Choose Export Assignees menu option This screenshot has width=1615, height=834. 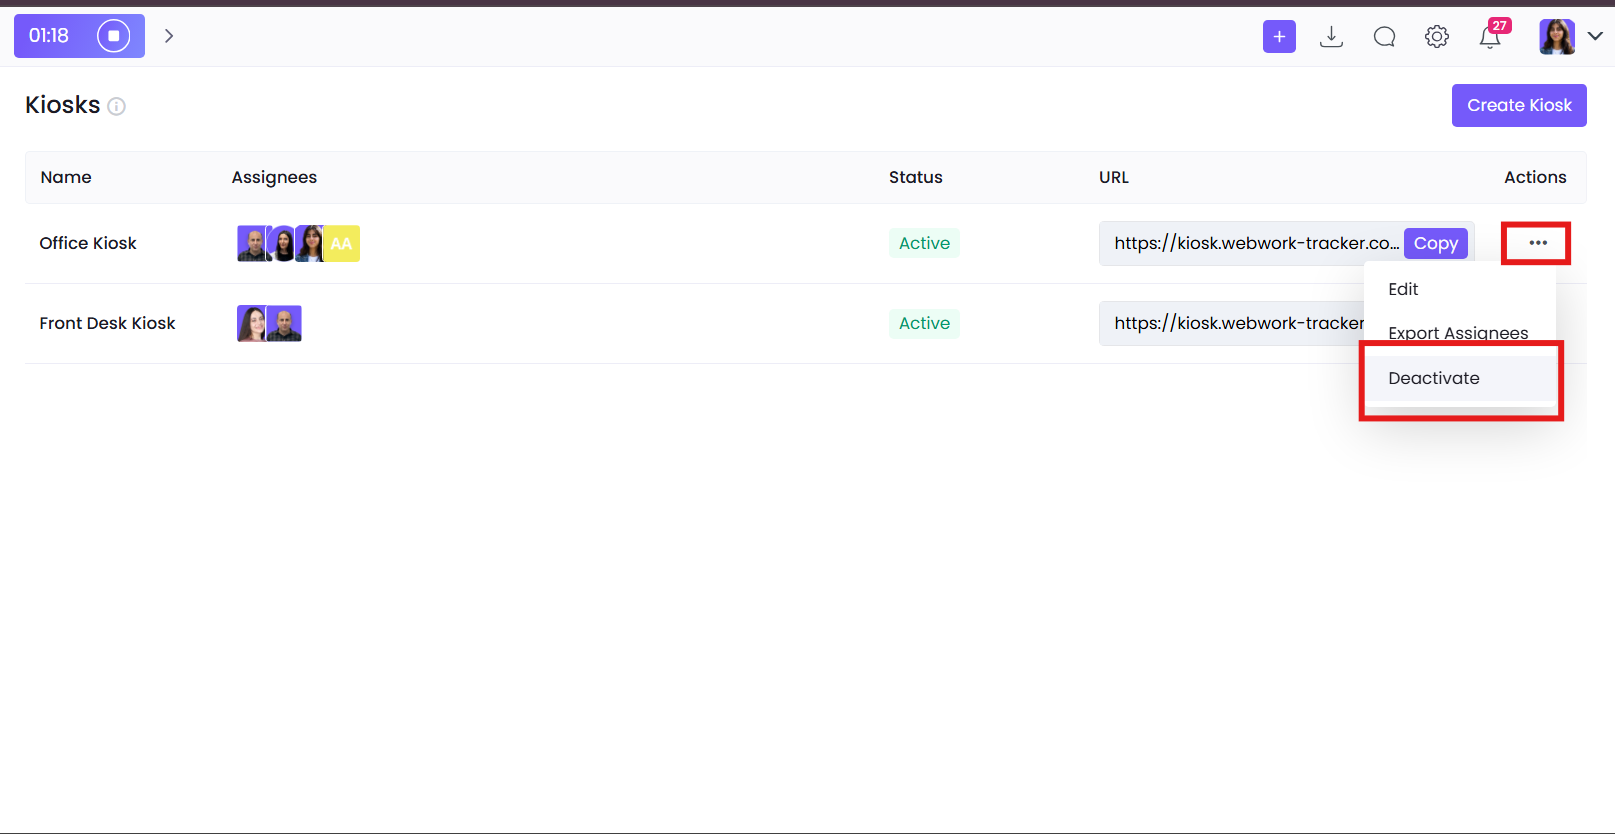pyautogui.click(x=1457, y=333)
